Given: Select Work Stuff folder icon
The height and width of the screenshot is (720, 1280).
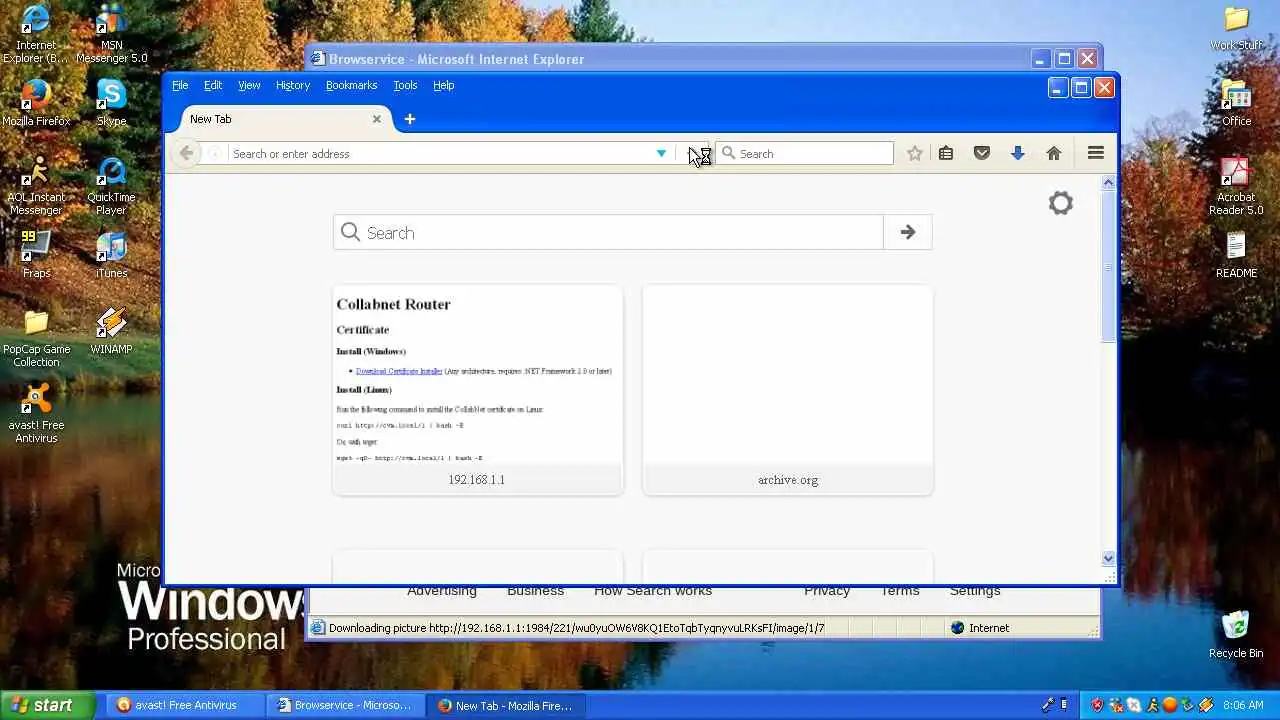Looking at the screenshot, I should pyautogui.click(x=1237, y=28).
